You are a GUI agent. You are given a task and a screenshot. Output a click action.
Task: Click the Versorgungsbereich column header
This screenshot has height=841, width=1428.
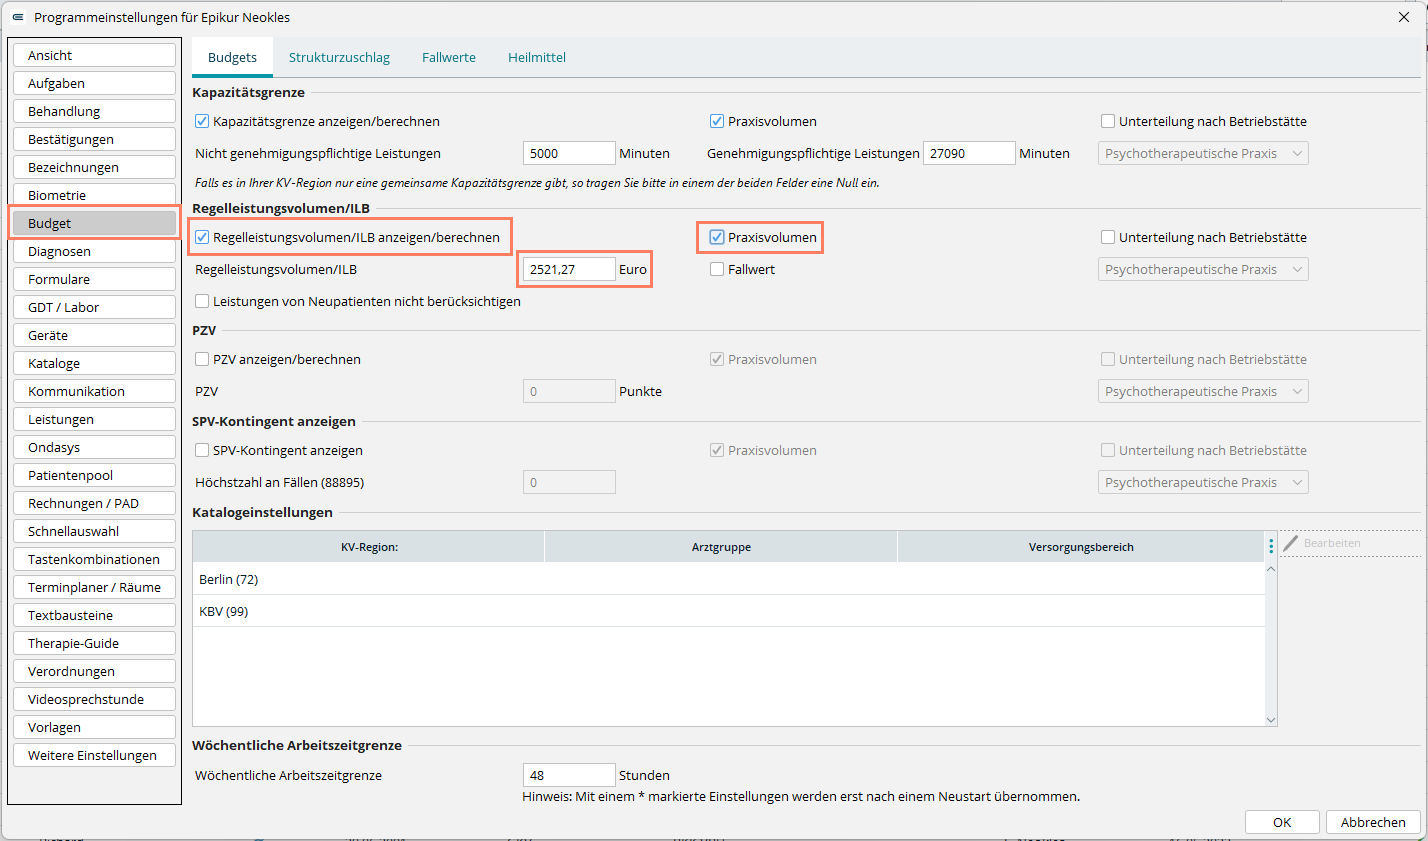click(x=1081, y=547)
